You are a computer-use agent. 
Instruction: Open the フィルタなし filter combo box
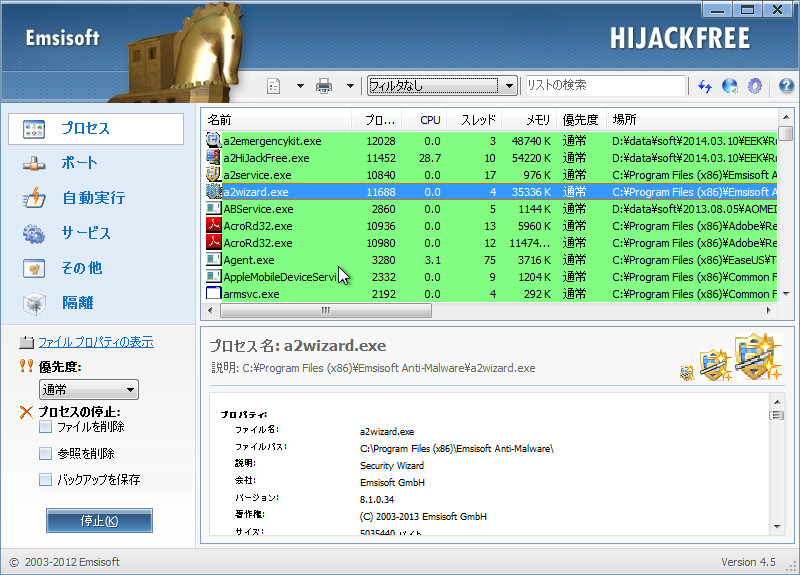(442, 86)
